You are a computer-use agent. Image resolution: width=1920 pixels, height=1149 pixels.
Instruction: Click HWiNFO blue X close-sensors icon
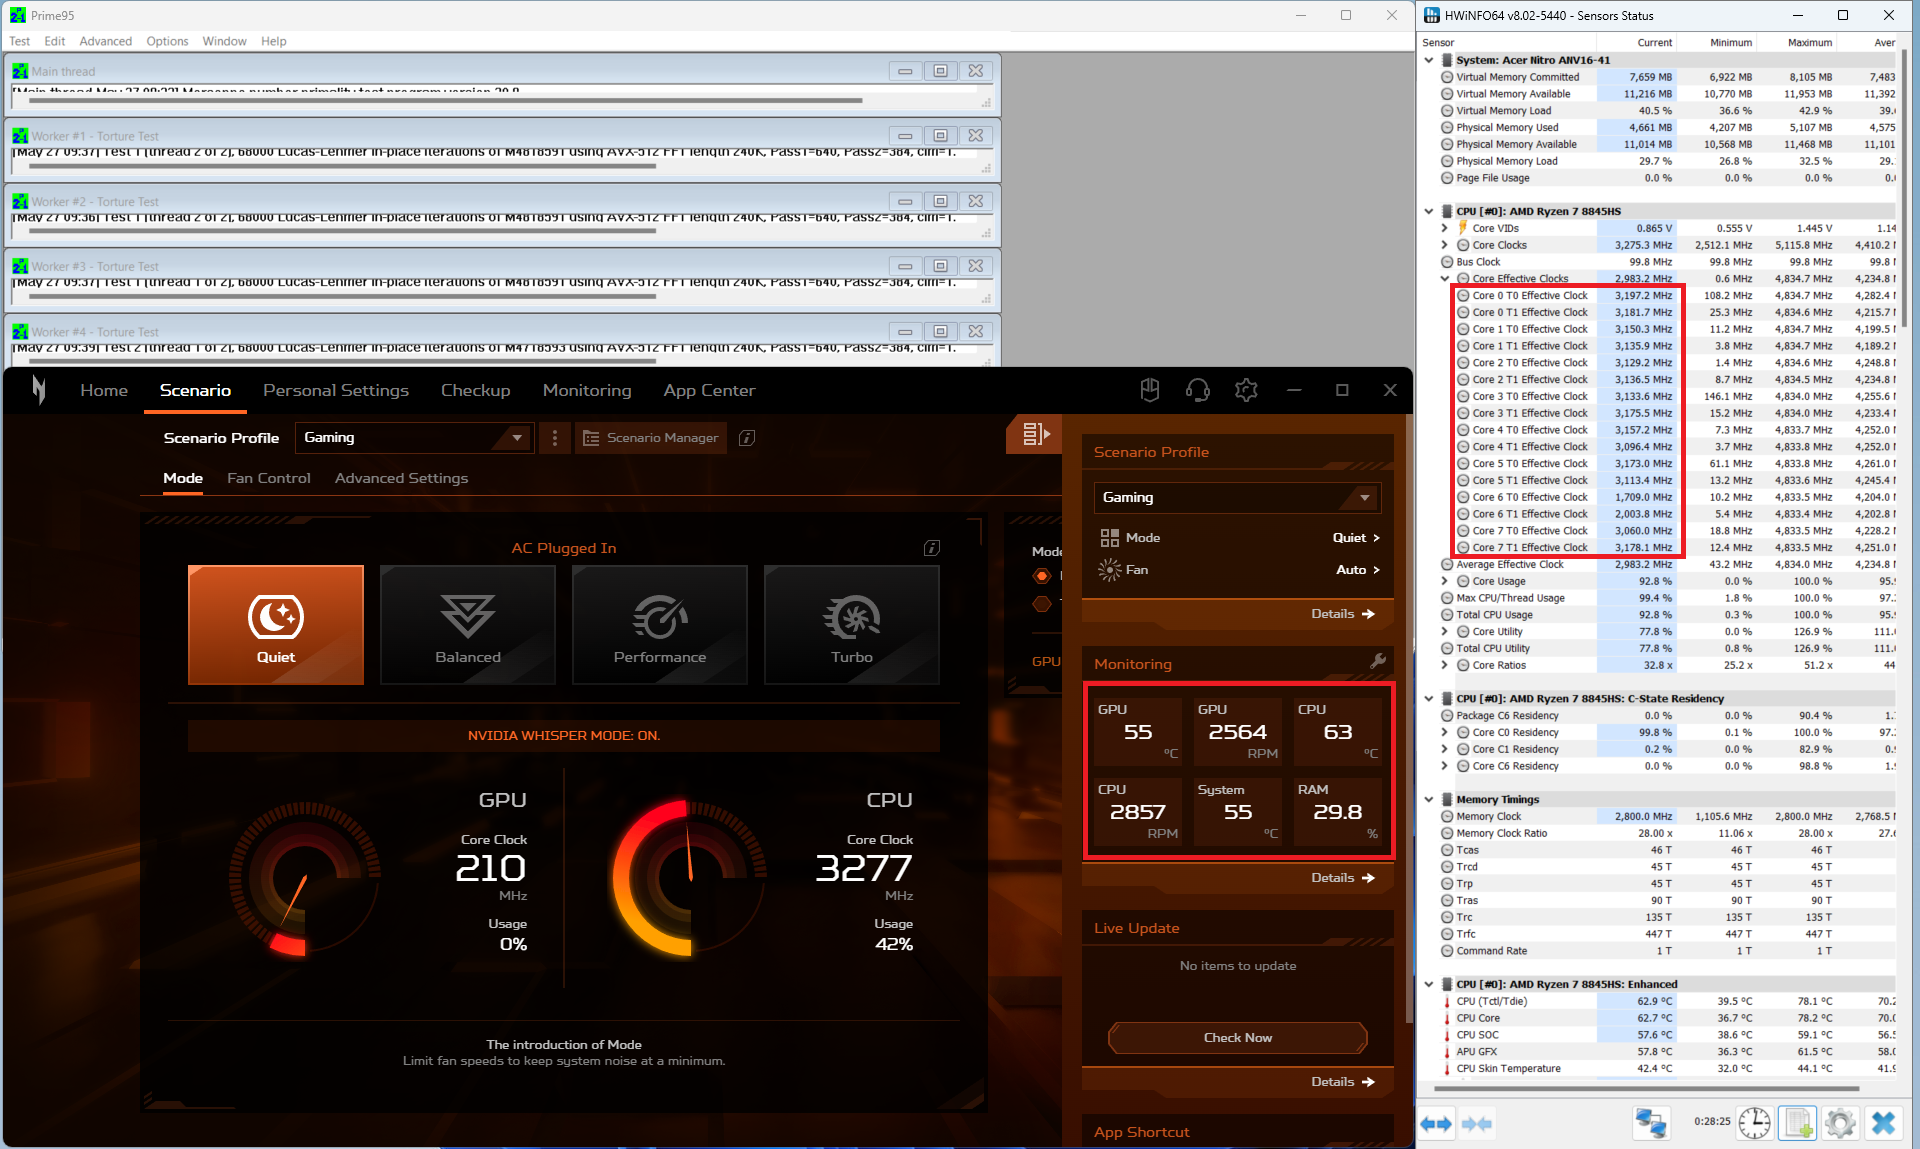pyautogui.click(x=1883, y=1122)
